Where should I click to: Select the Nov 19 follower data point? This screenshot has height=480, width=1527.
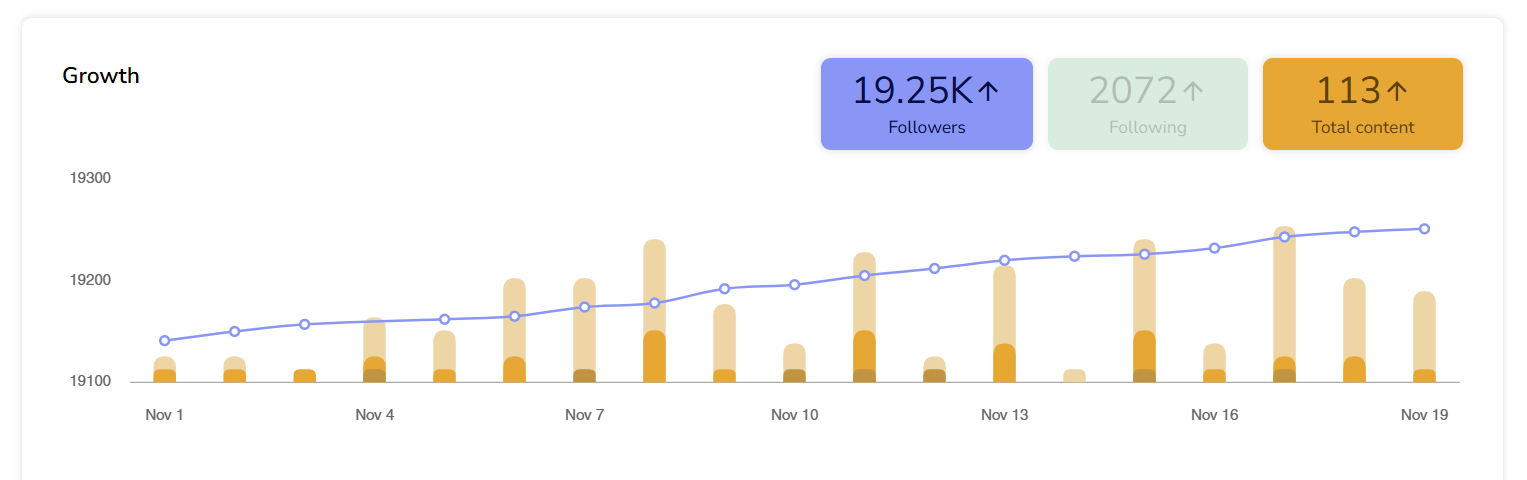[x=1424, y=229]
